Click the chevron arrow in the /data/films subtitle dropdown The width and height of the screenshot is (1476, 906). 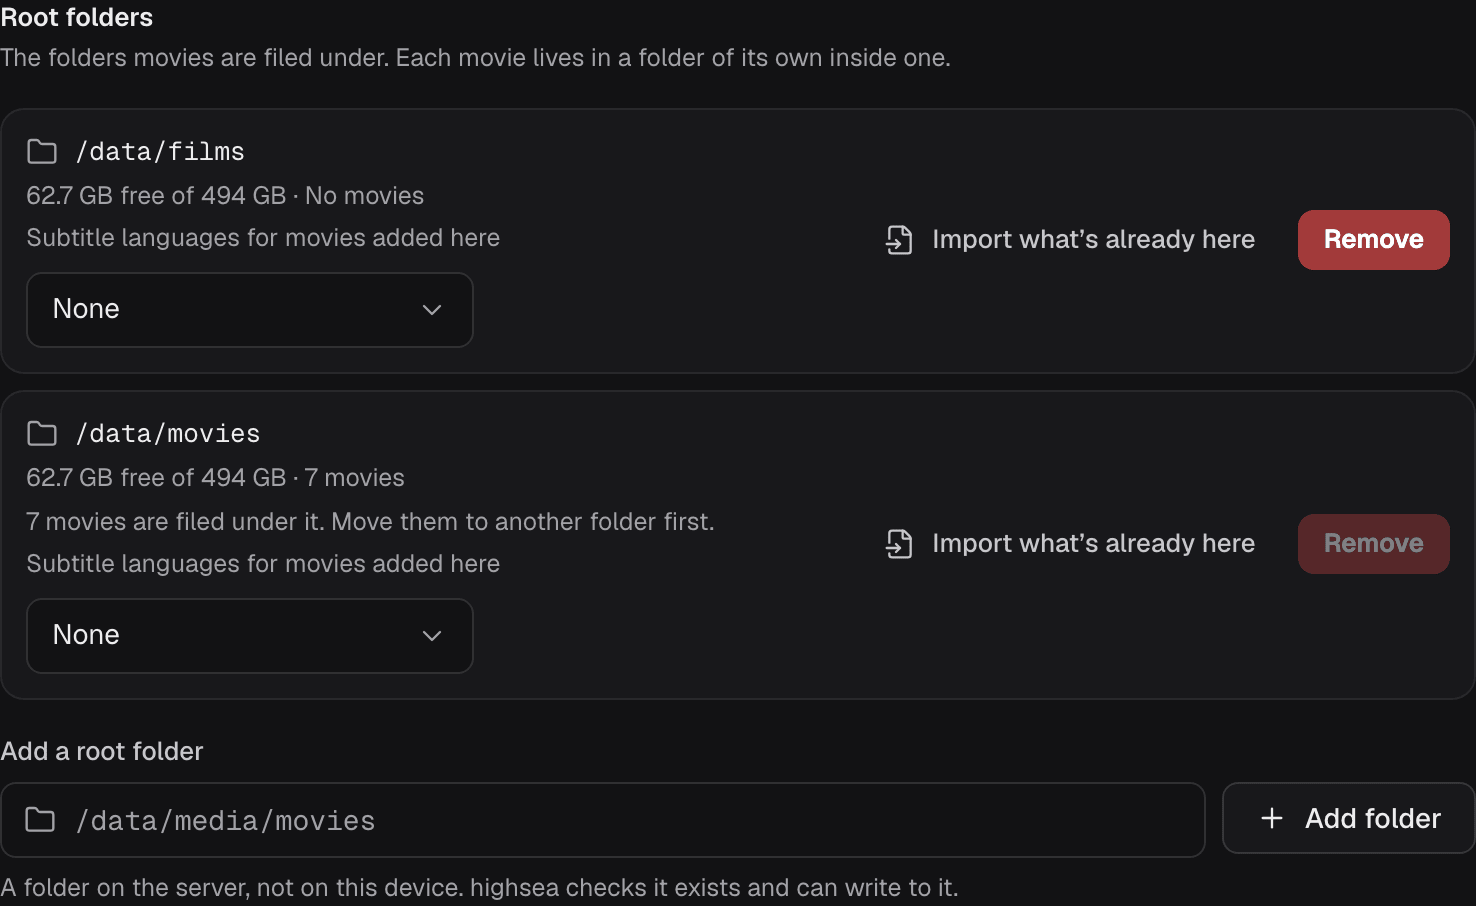432,310
